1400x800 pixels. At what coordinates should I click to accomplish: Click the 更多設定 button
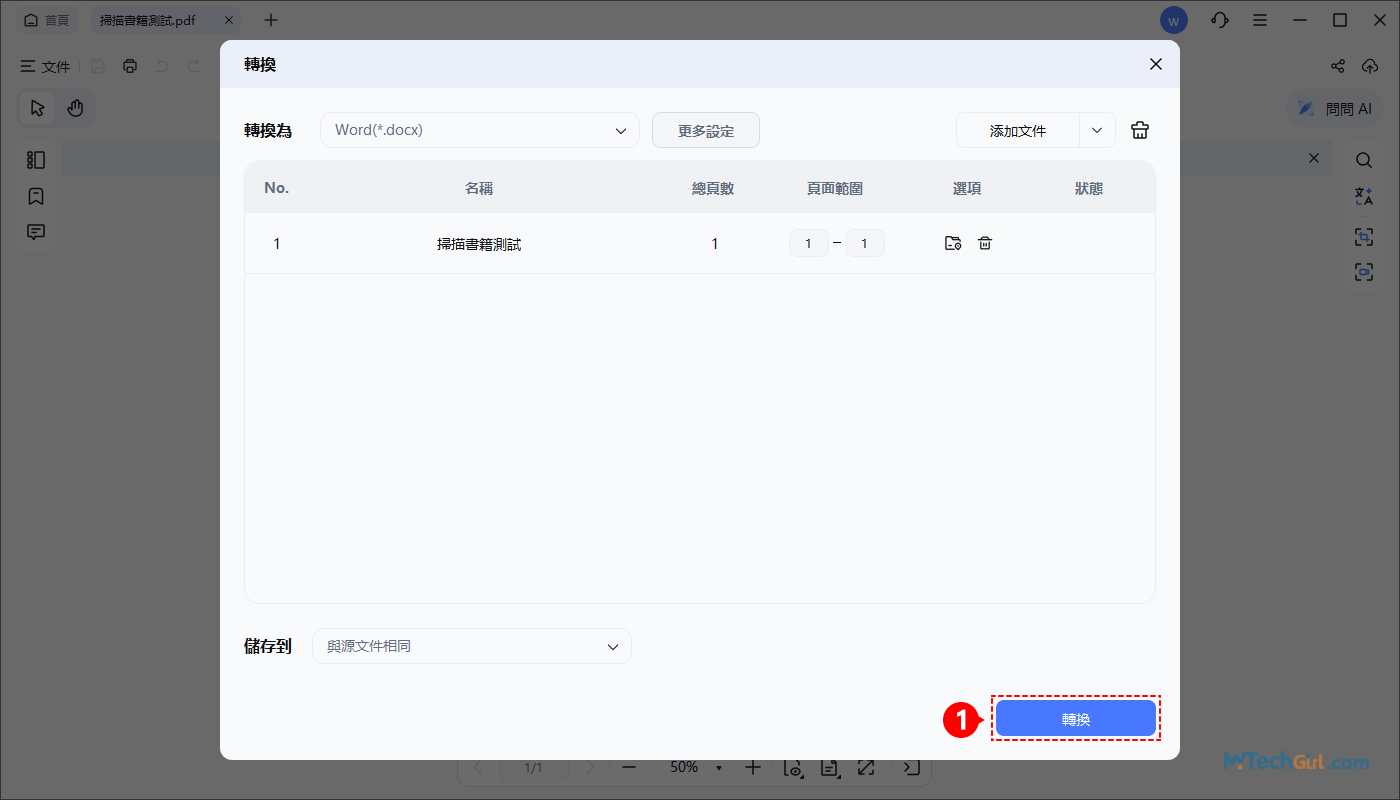click(x=706, y=130)
